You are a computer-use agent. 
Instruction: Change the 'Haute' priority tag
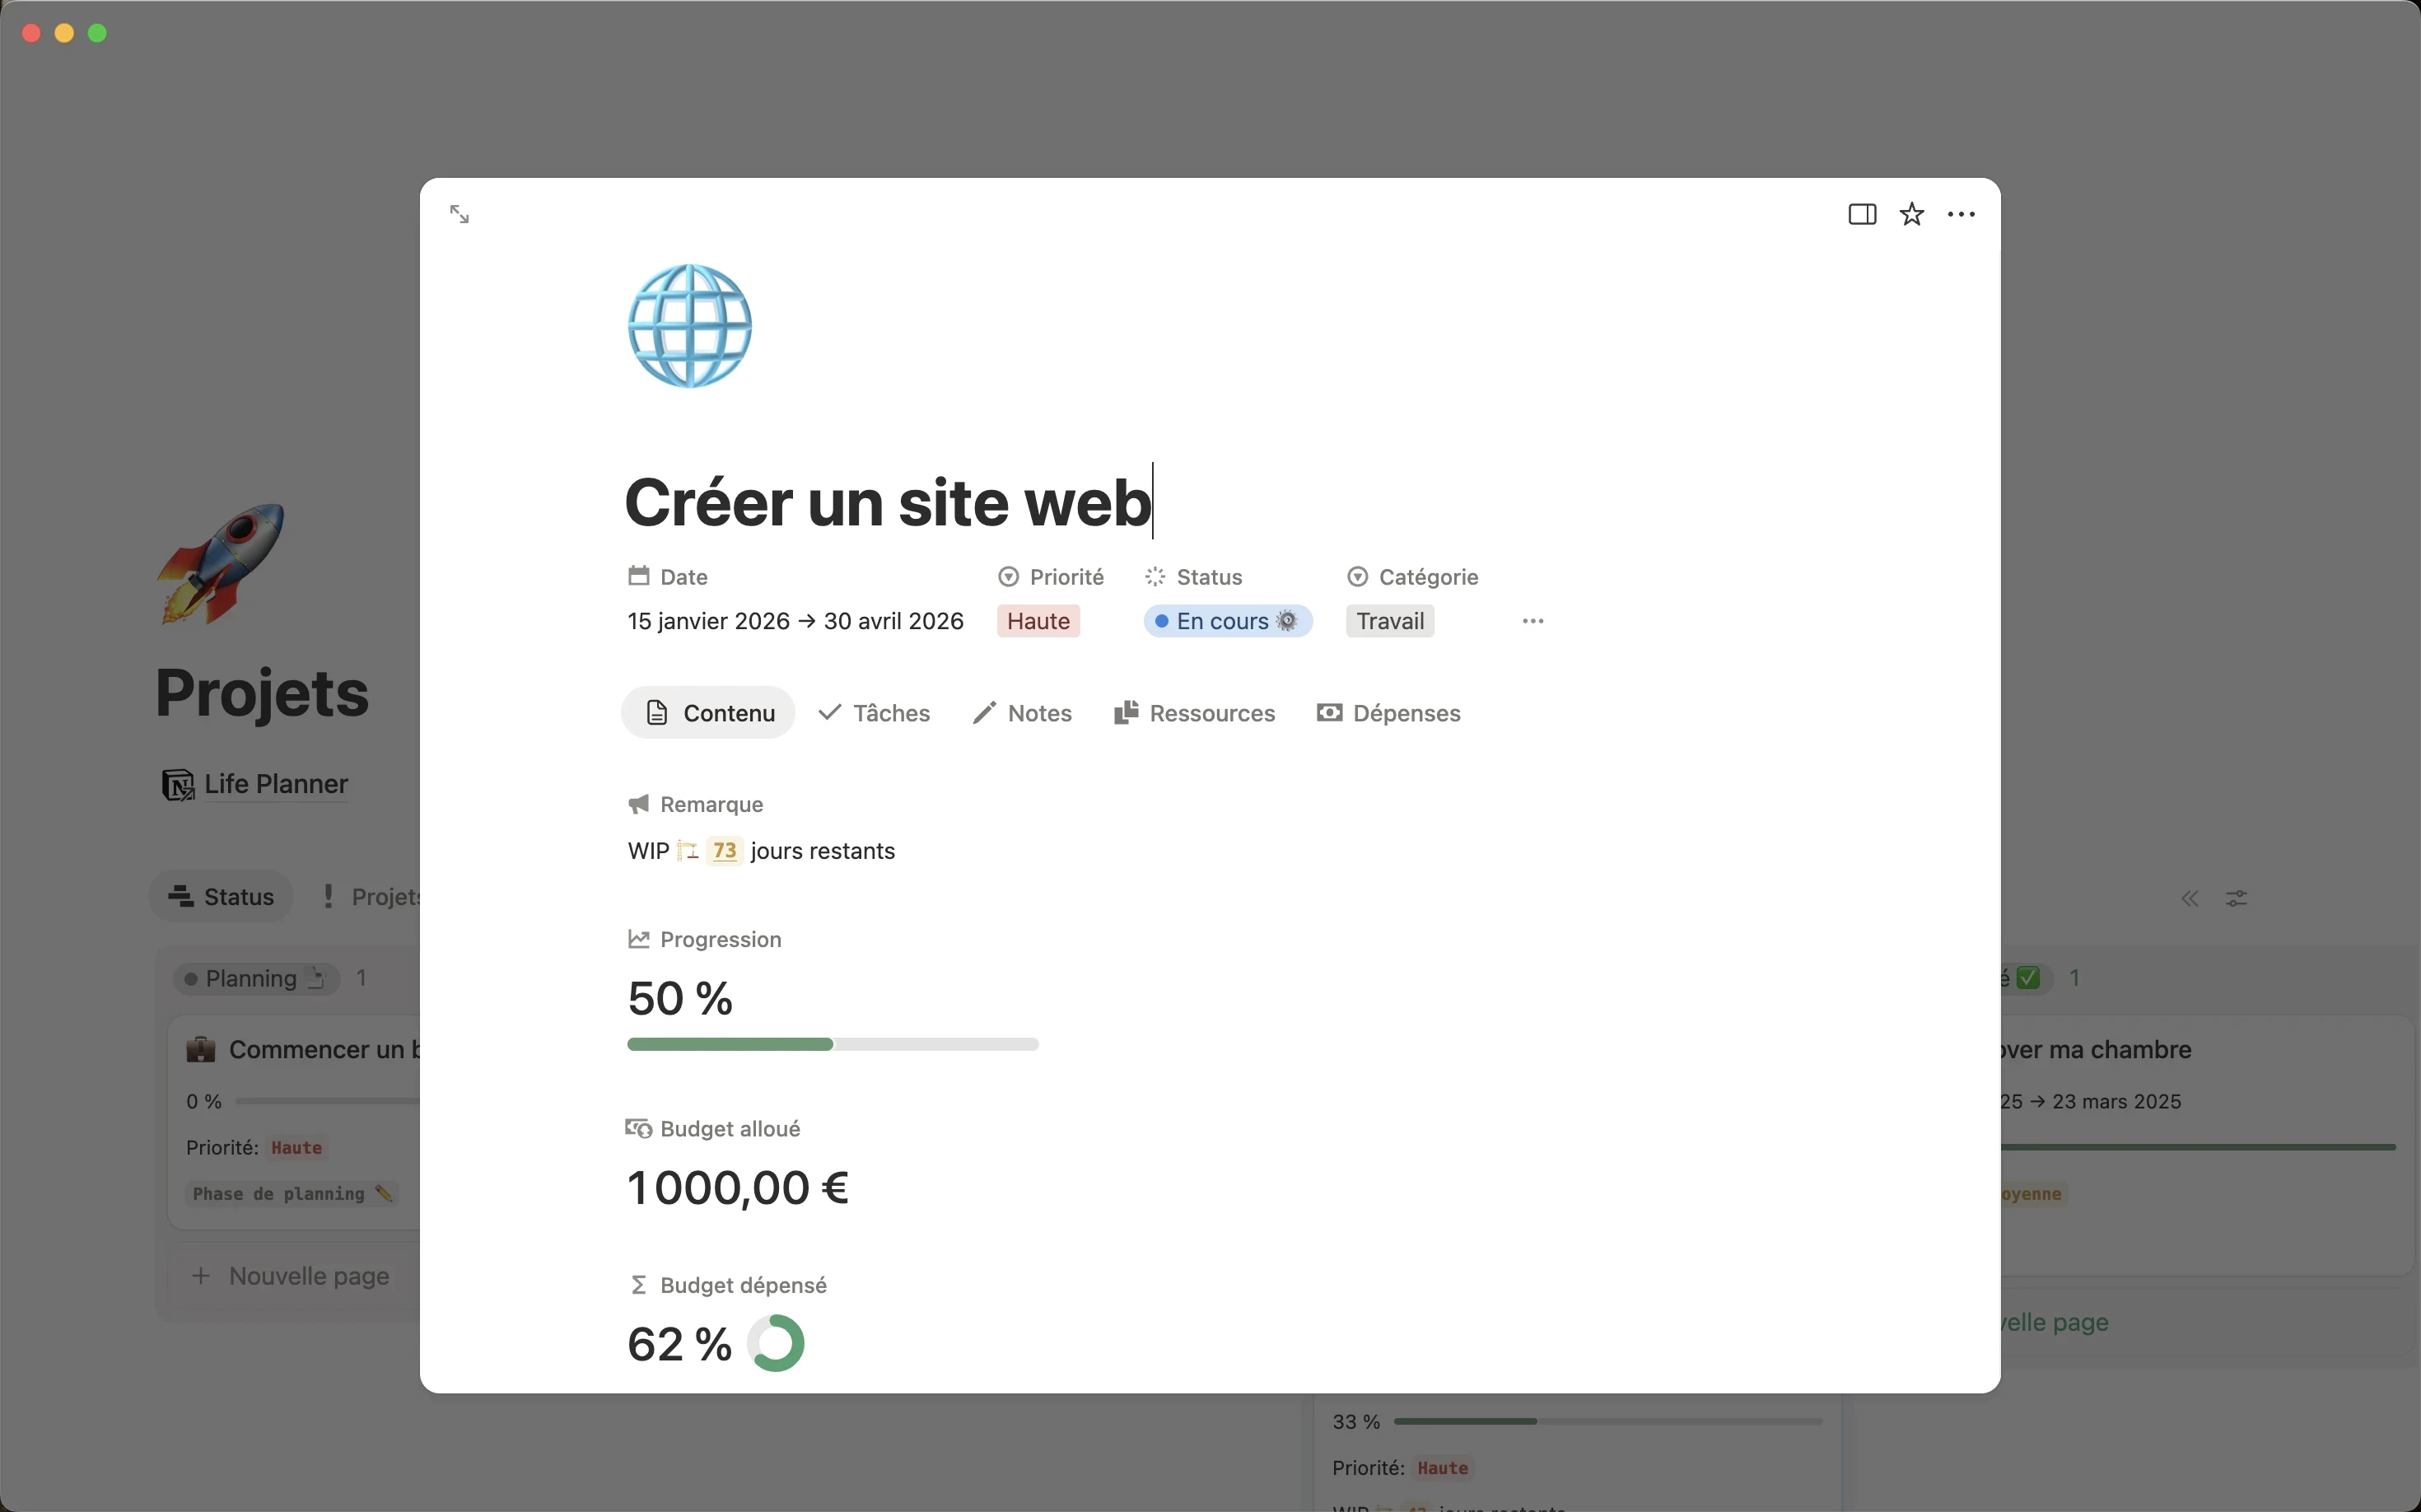click(x=1038, y=621)
